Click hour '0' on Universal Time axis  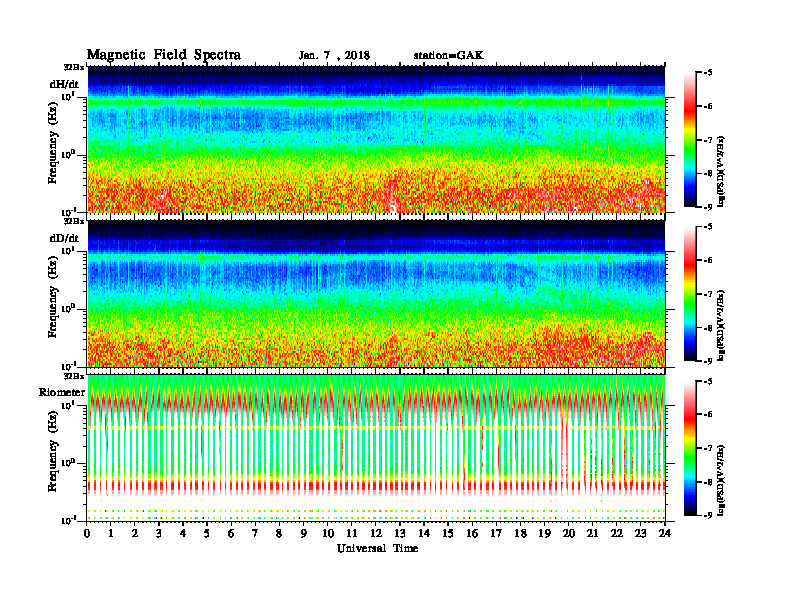coord(87,534)
